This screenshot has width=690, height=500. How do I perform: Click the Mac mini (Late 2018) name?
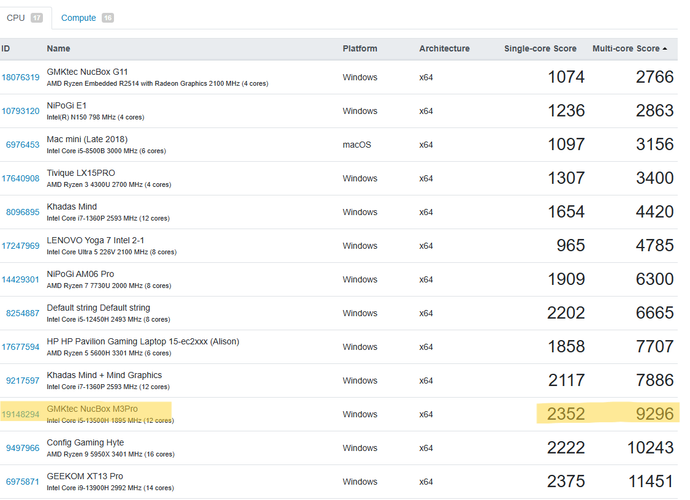[87, 139]
